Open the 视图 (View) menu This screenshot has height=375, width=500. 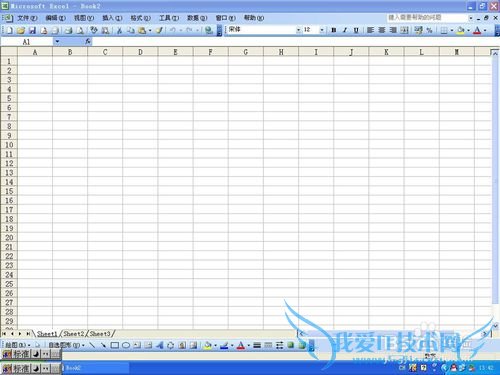[84, 18]
